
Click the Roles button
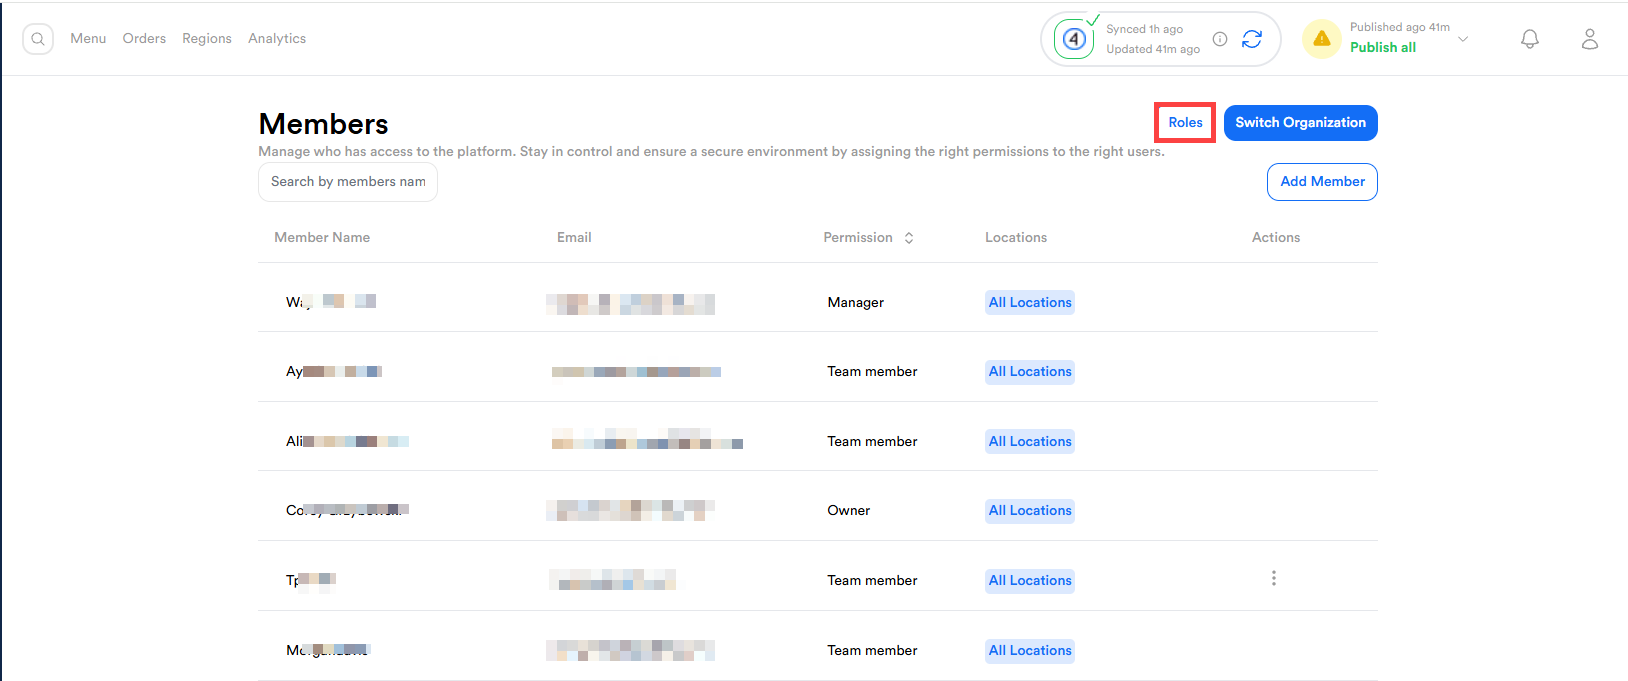1185,123
